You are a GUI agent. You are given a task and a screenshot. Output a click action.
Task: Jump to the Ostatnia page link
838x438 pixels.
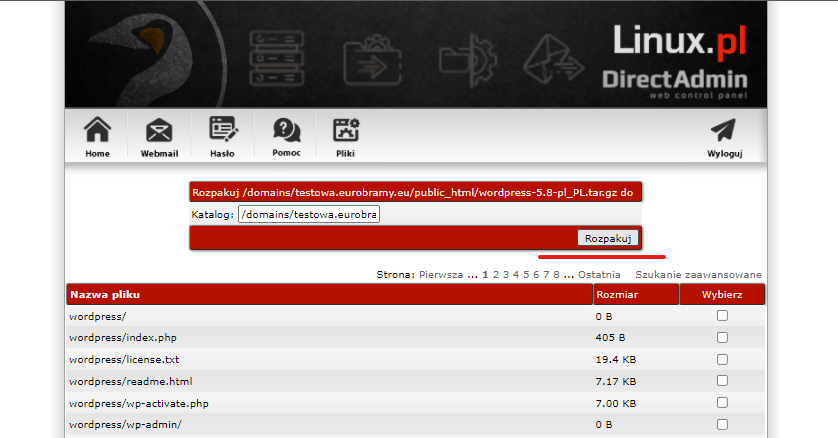pyautogui.click(x=599, y=274)
